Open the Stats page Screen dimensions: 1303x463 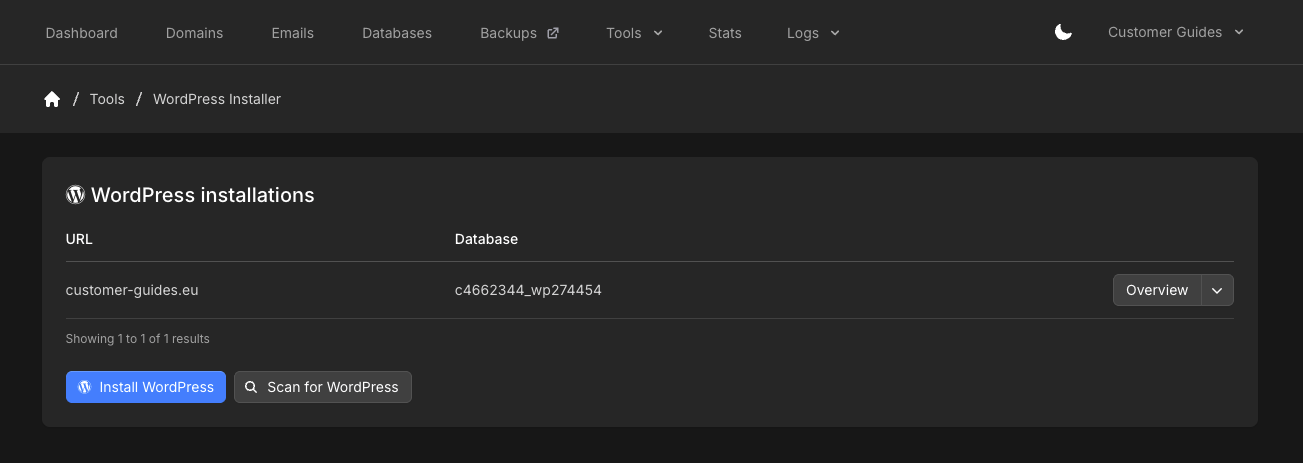coord(725,33)
